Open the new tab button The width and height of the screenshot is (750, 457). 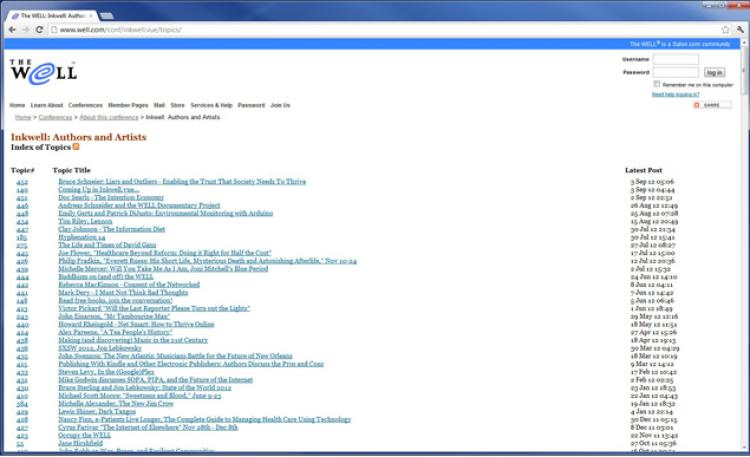click(x=107, y=16)
